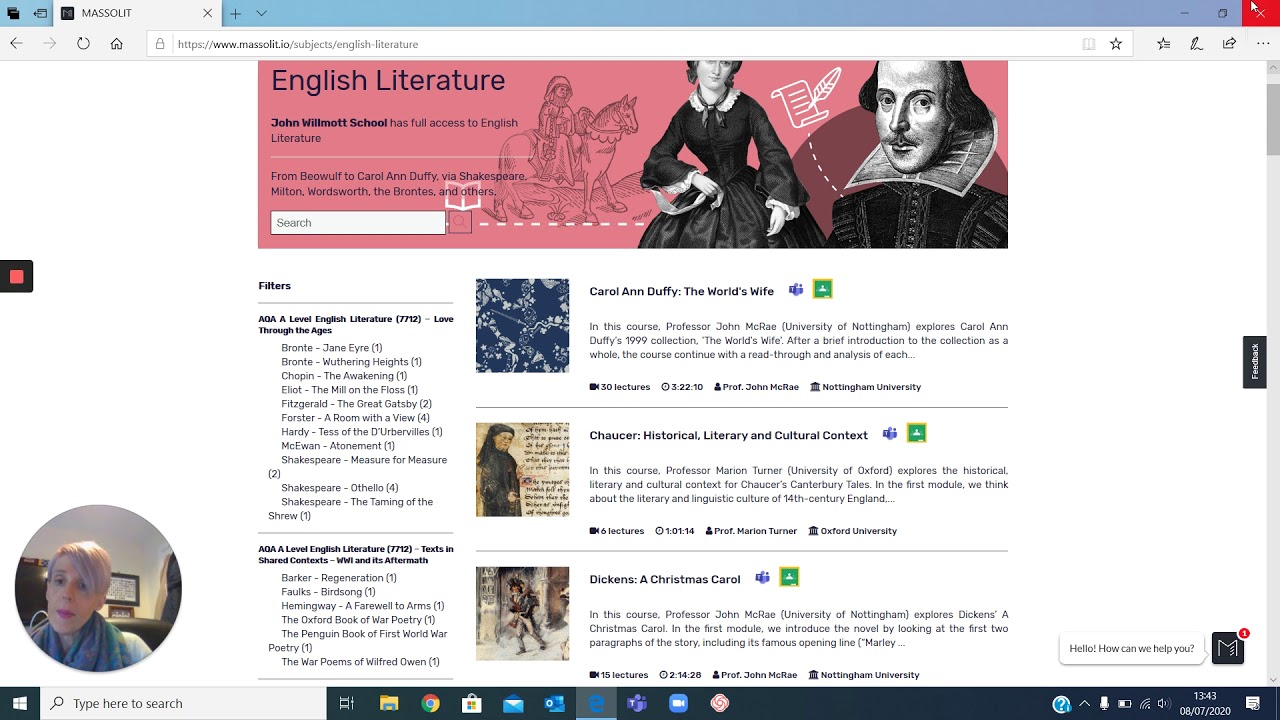Viewport: 1280px width, 720px height.
Task: Filter by McEwan - Atonement
Action: pos(338,446)
